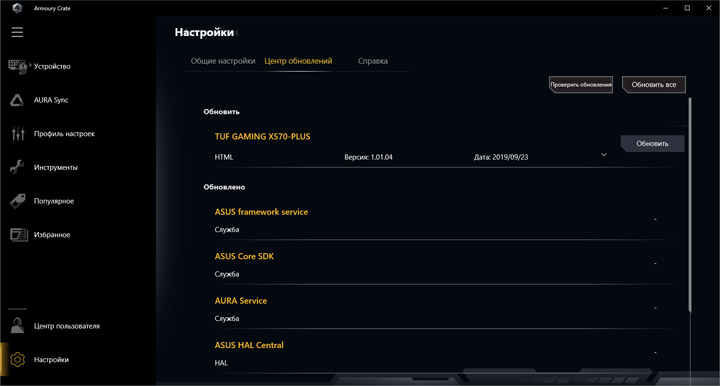Click the Центр пользователя person icon

17,325
